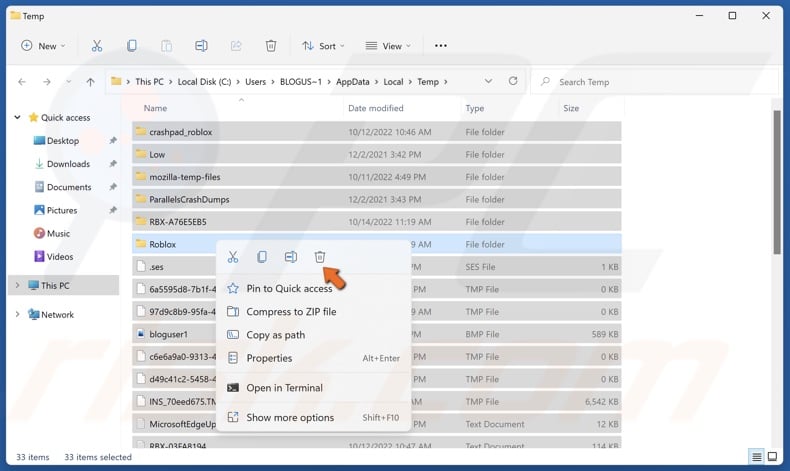Select the INS_70eed675 TMP file
This screenshot has height=471, width=790.
click(377, 401)
